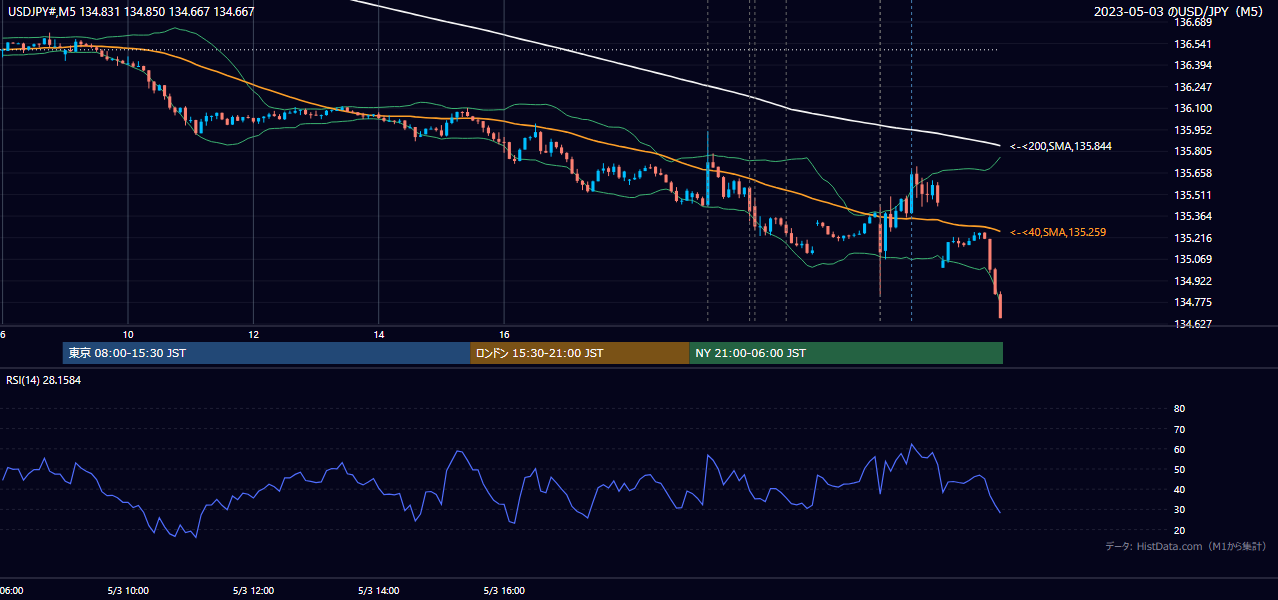Image resolution: width=1278 pixels, height=600 pixels.
Task: Click price axis value 136.541
Action: pos(1193,44)
